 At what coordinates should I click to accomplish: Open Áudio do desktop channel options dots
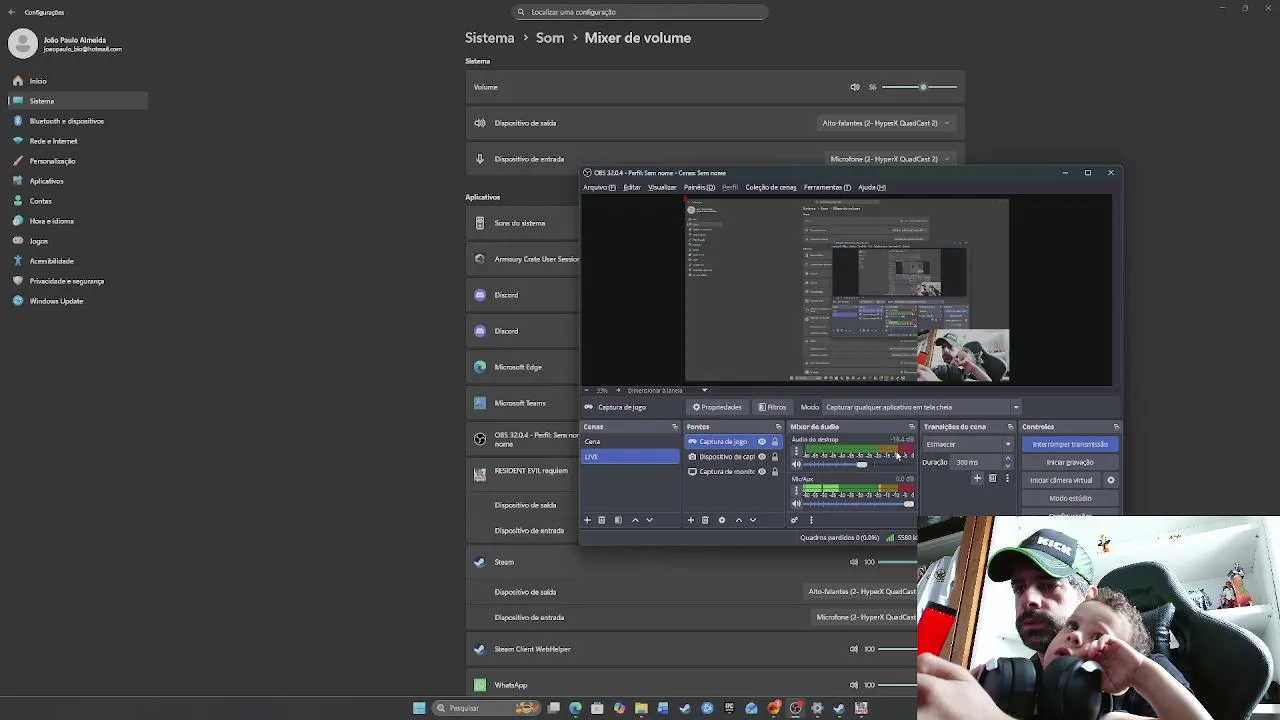click(796, 452)
